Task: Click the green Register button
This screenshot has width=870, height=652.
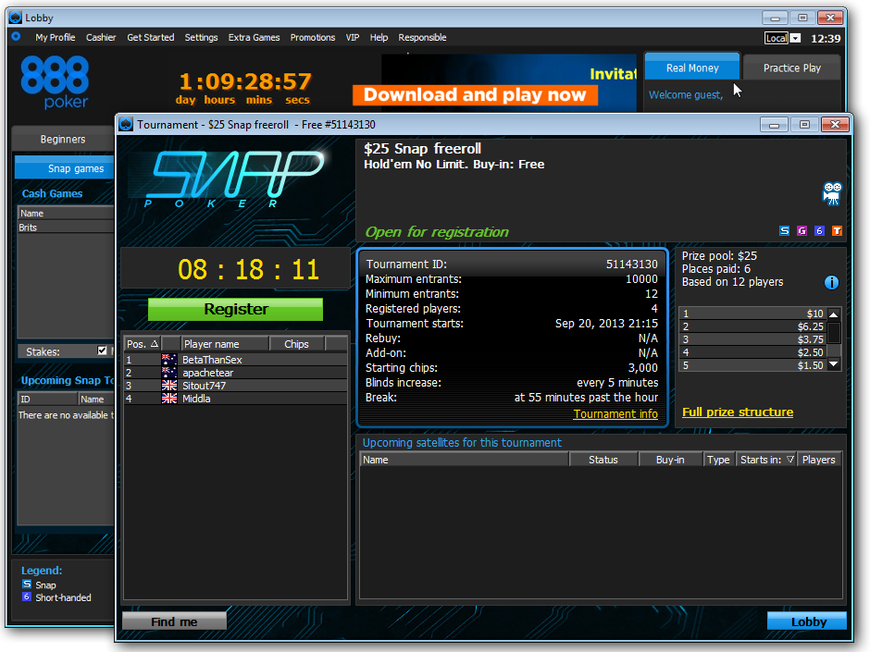Action: point(235,309)
